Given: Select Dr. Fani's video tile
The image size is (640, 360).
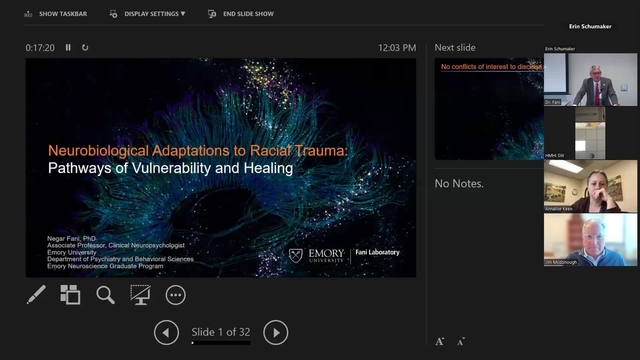Looking at the screenshot, I should [x=590, y=80].
